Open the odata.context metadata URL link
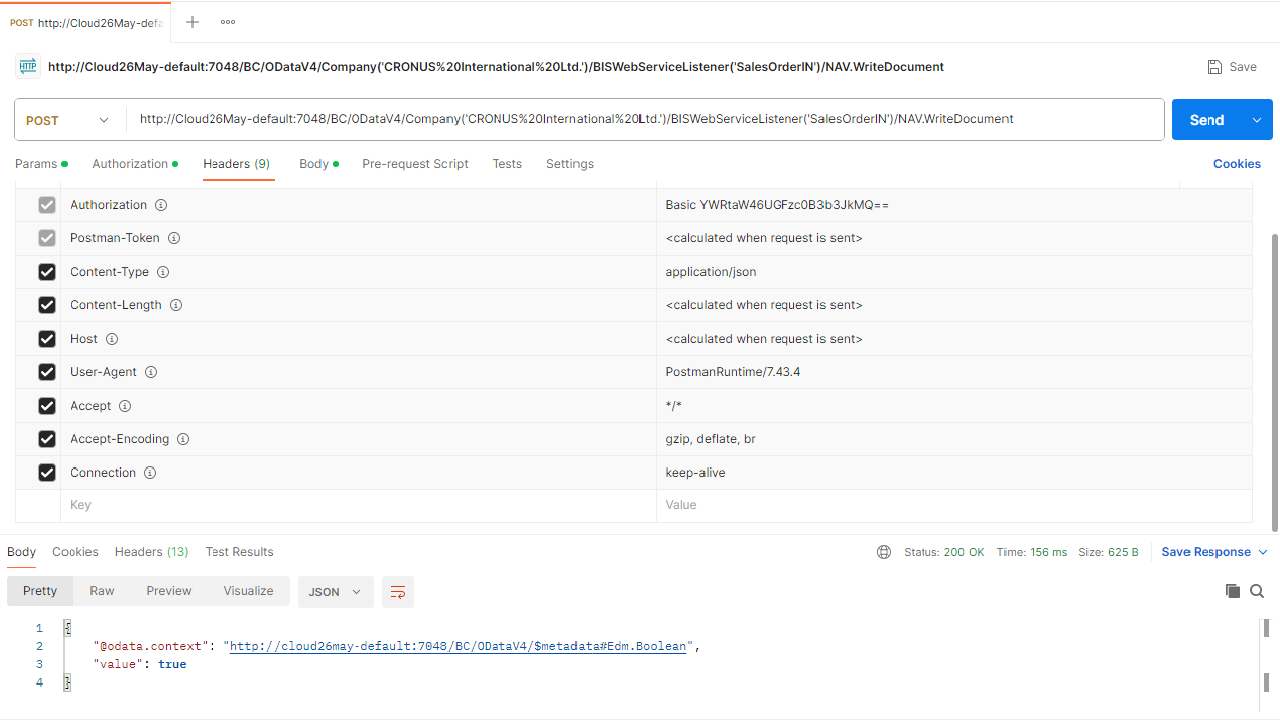 (x=458, y=646)
